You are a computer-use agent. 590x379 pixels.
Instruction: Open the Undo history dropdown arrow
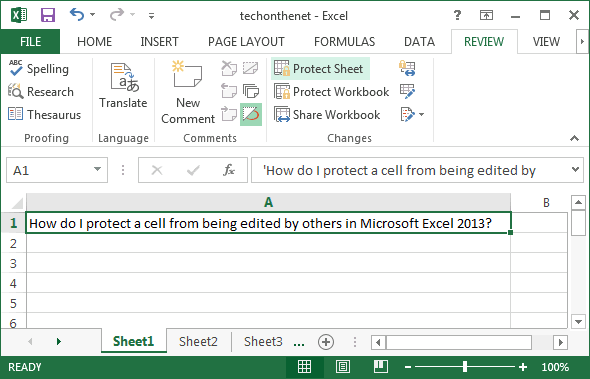tap(93, 15)
